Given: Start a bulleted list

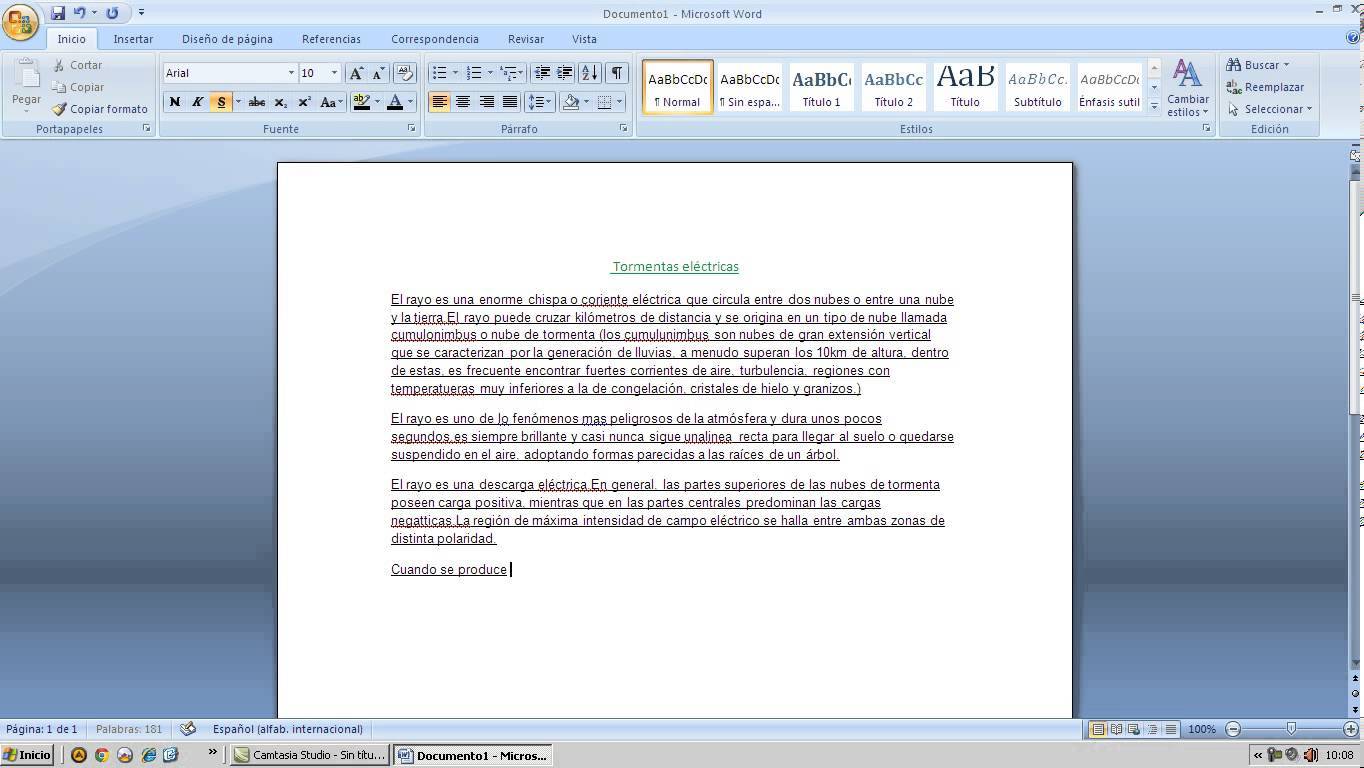Looking at the screenshot, I should point(439,73).
